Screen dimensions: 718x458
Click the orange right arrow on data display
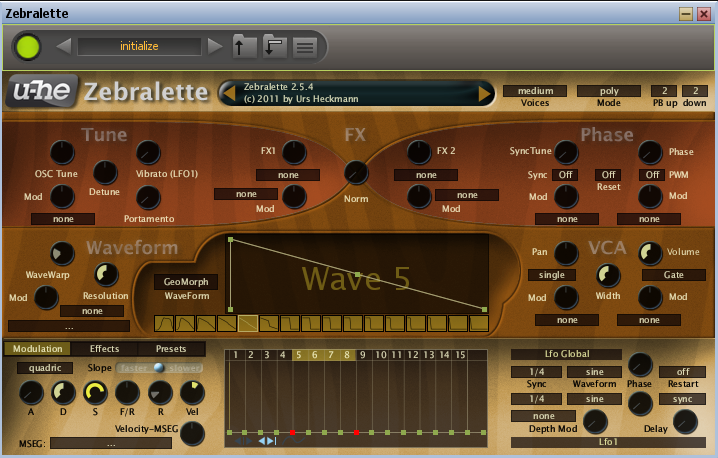point(485,93)
